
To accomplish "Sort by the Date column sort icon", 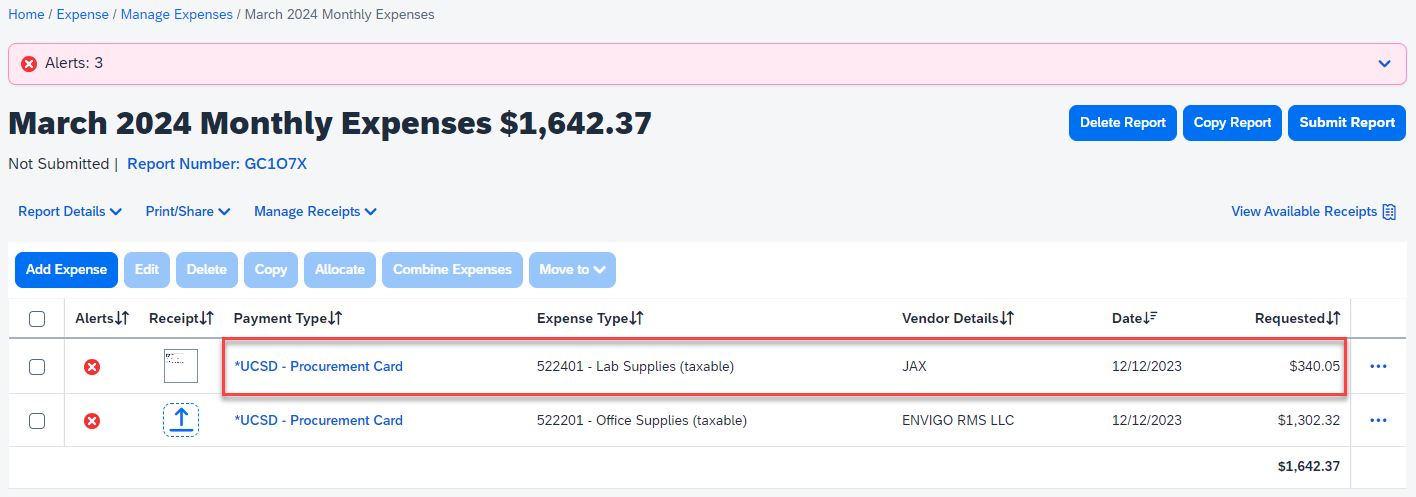I will click(x=1151, y=318).
